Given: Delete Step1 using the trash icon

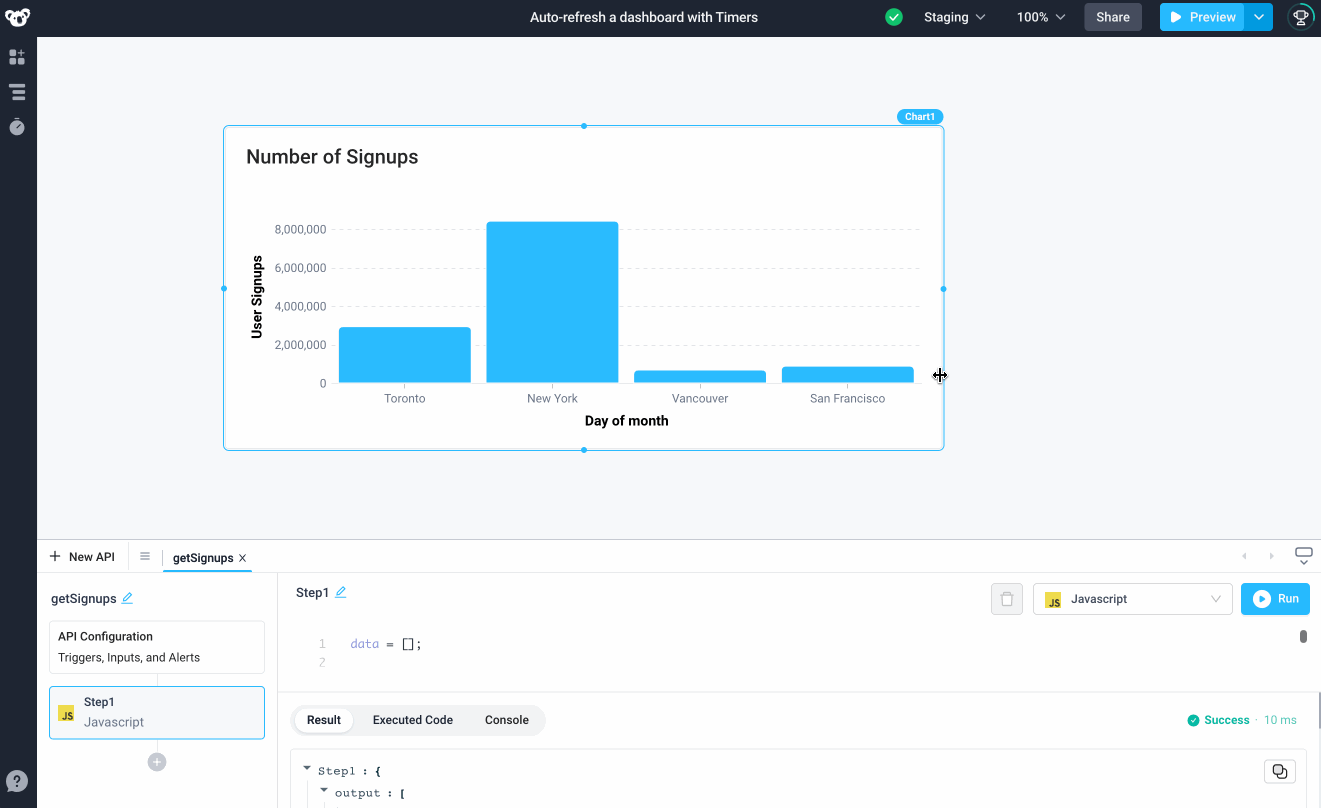Looking at the screenshot, I should [1006, 598].
